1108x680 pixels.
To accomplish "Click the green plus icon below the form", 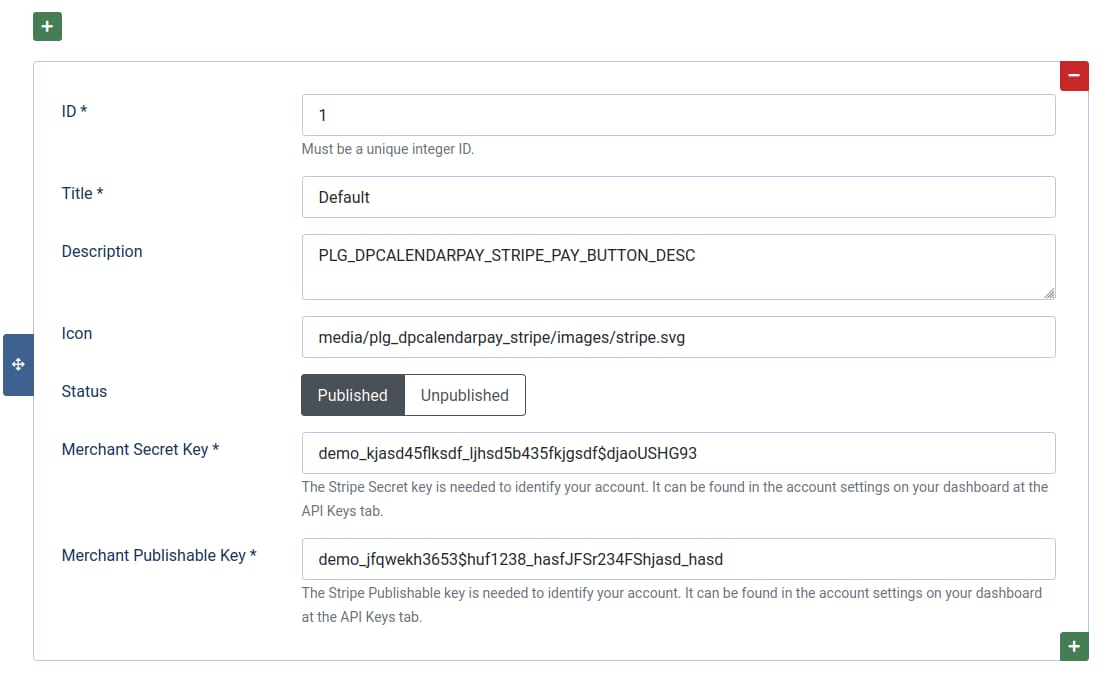I will click(1074, 646).
